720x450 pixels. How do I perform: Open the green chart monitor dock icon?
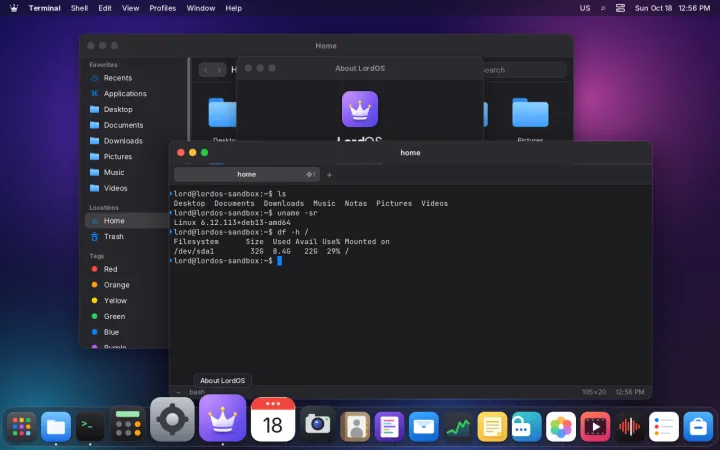458,427
